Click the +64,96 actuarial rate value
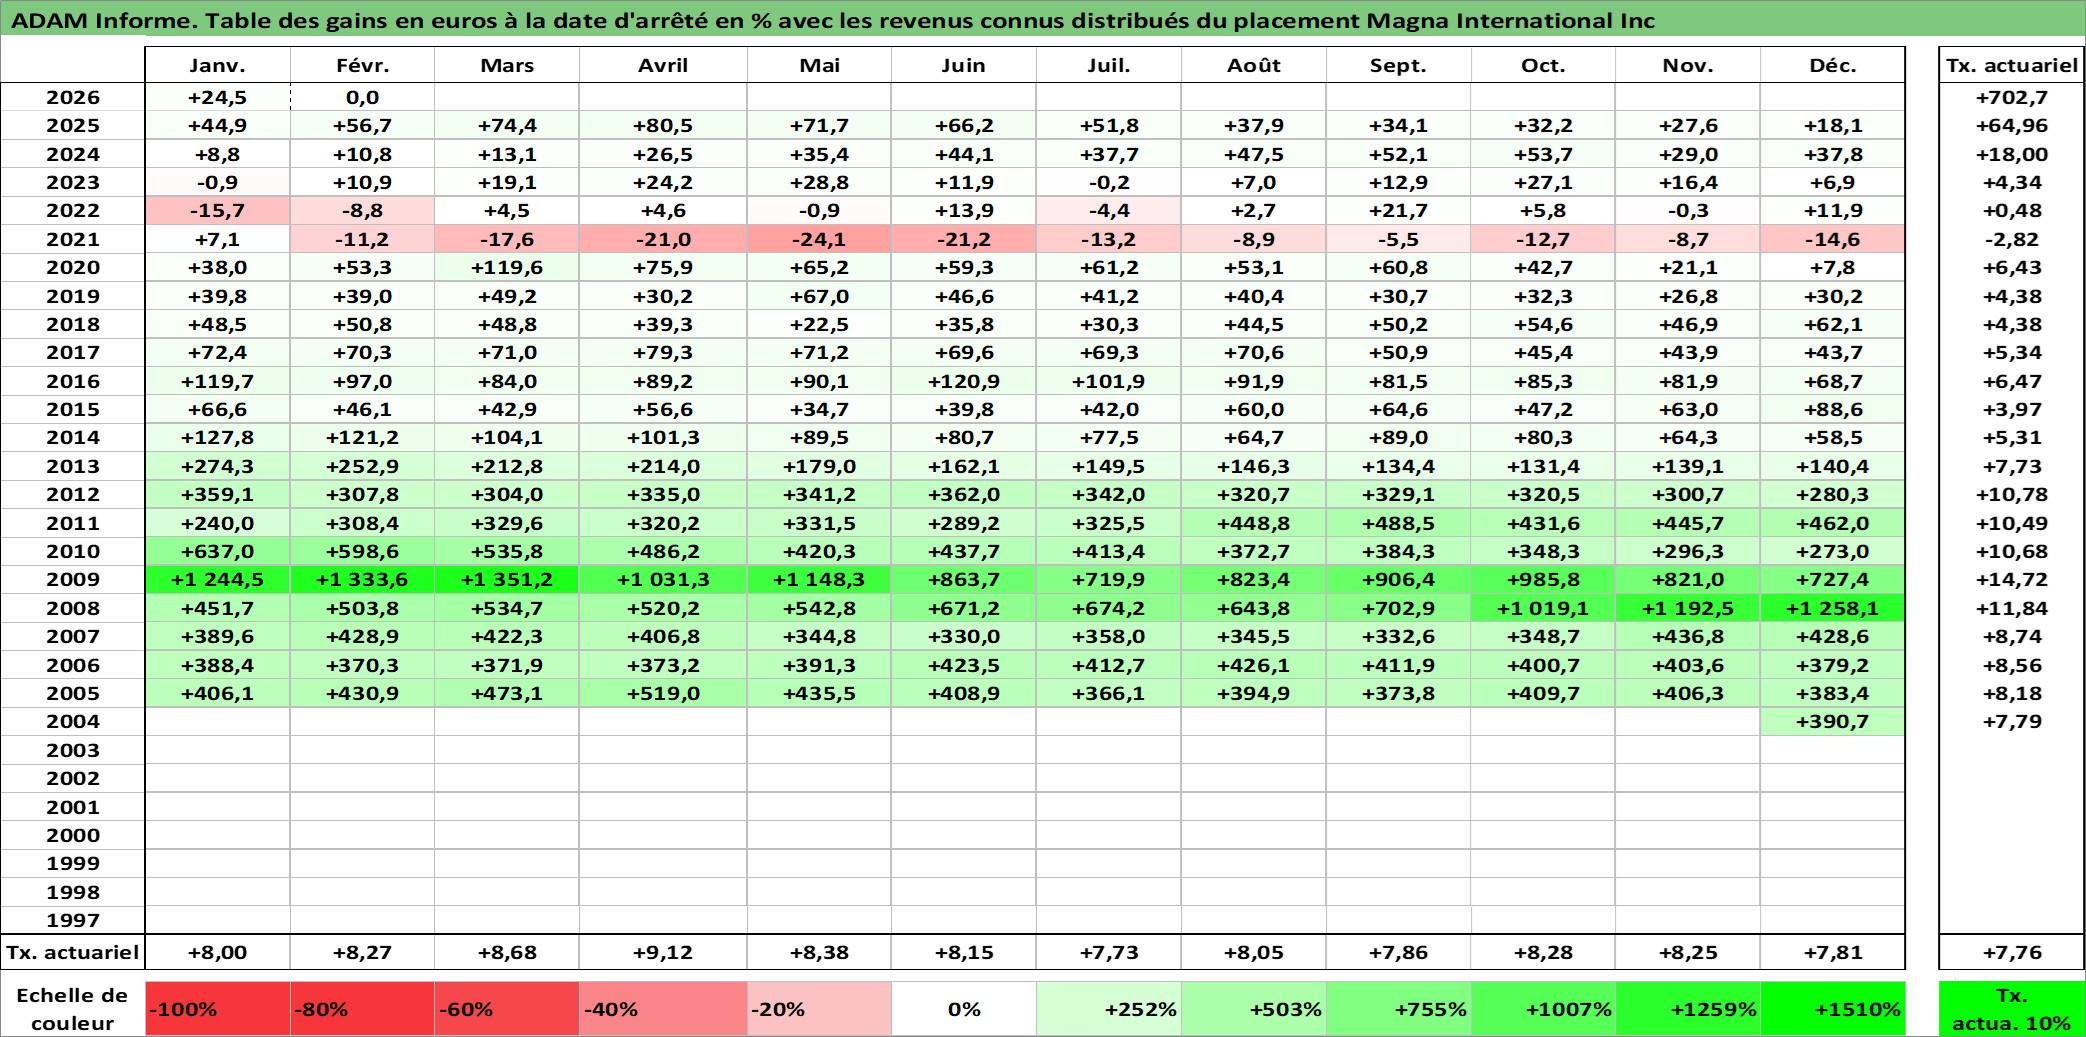 click(2011, 125)
